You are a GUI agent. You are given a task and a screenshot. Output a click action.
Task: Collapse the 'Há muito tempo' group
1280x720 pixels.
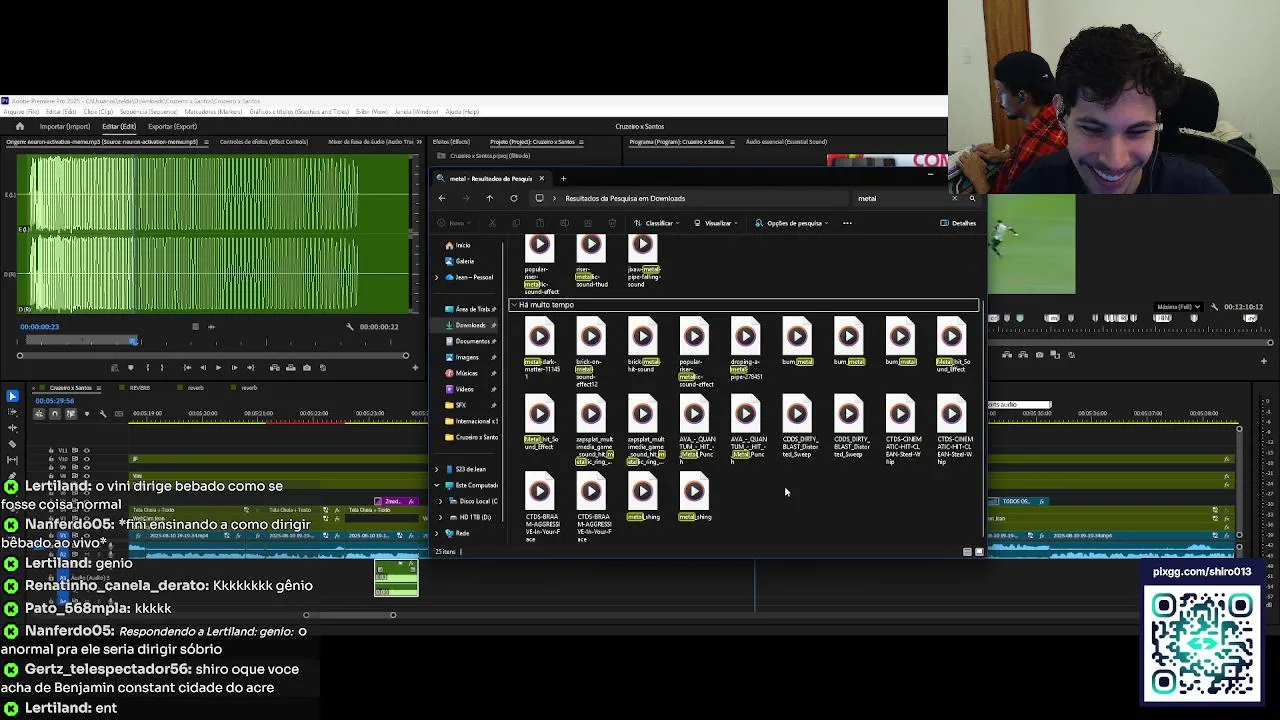click(514, 305)
